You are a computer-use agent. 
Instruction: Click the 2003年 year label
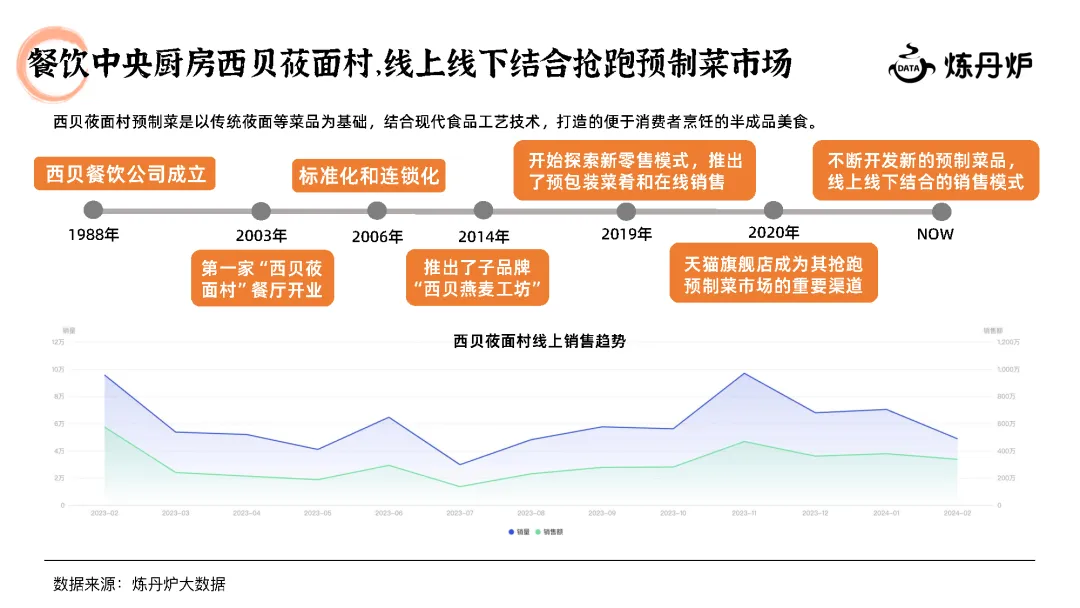click(x=261, y=235)
